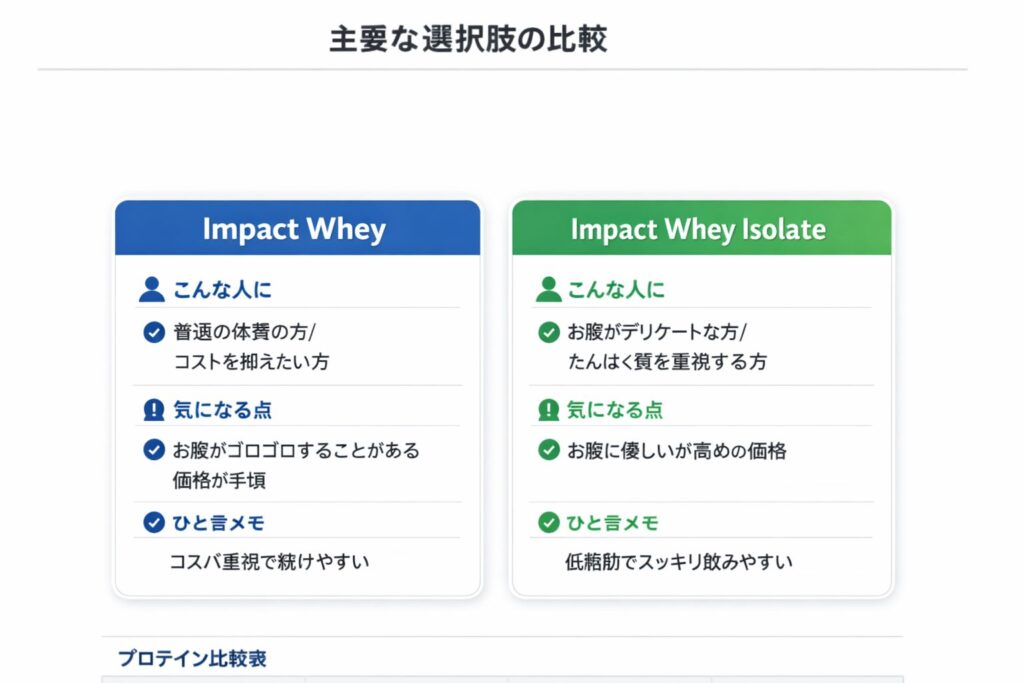The width and height of the screenshot is (1024, 683).
Task: Select the blue Impact Whey card header
Action: coord(297,229)
